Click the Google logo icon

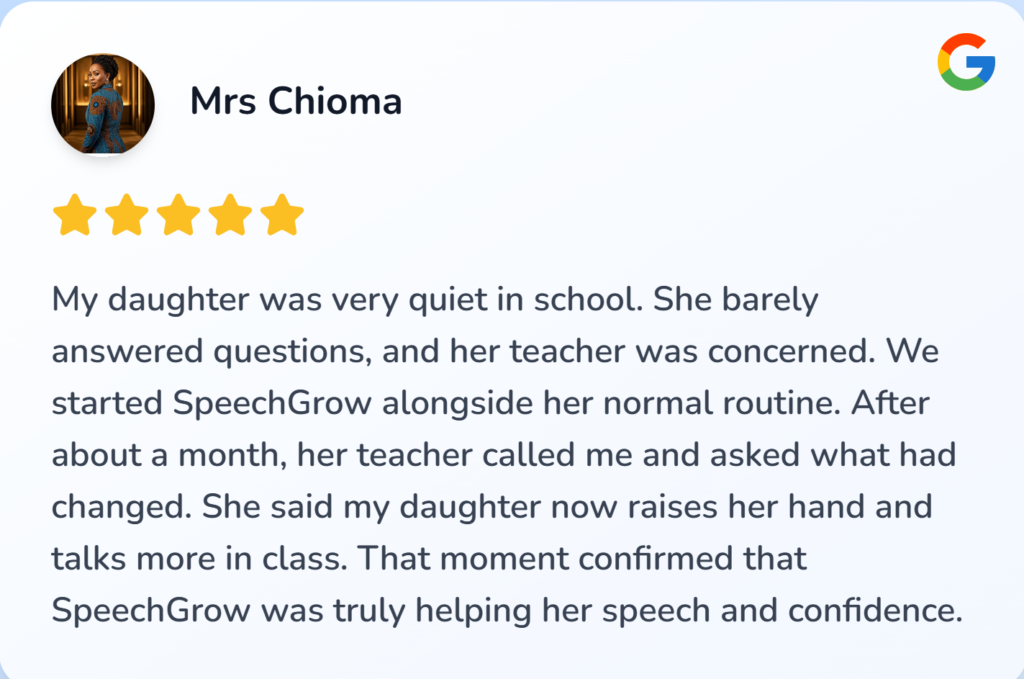click(966, 62)
